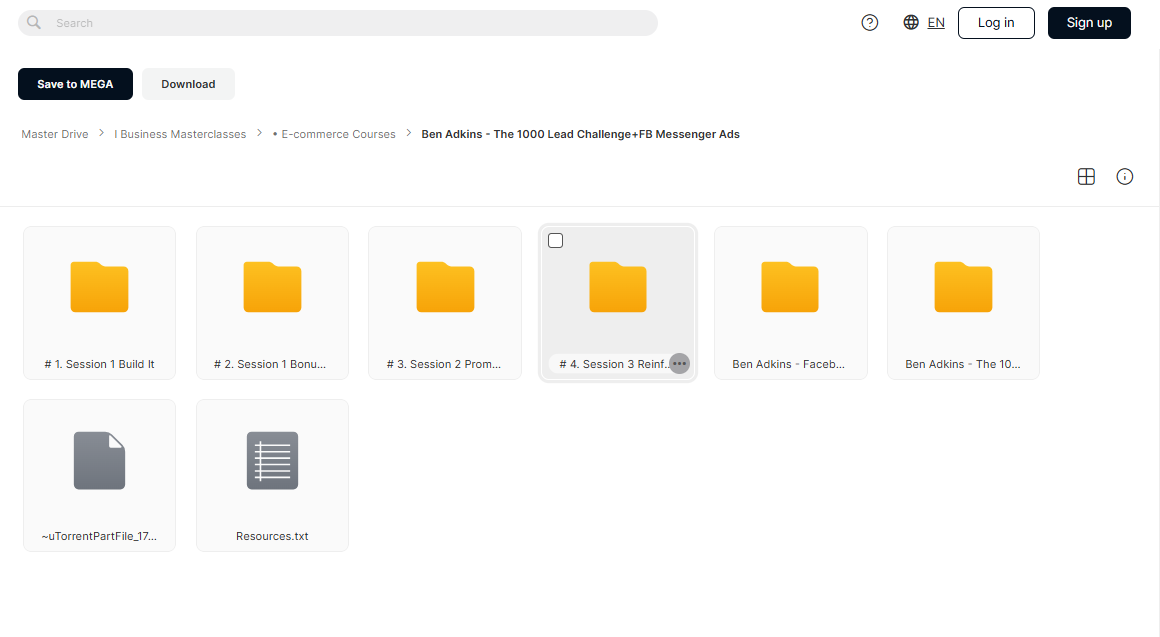Viewport: 1160px width, 637px height.
Task: Click the 'Ben Adkins - The 10...' label
Action: [x=962, y=364]
